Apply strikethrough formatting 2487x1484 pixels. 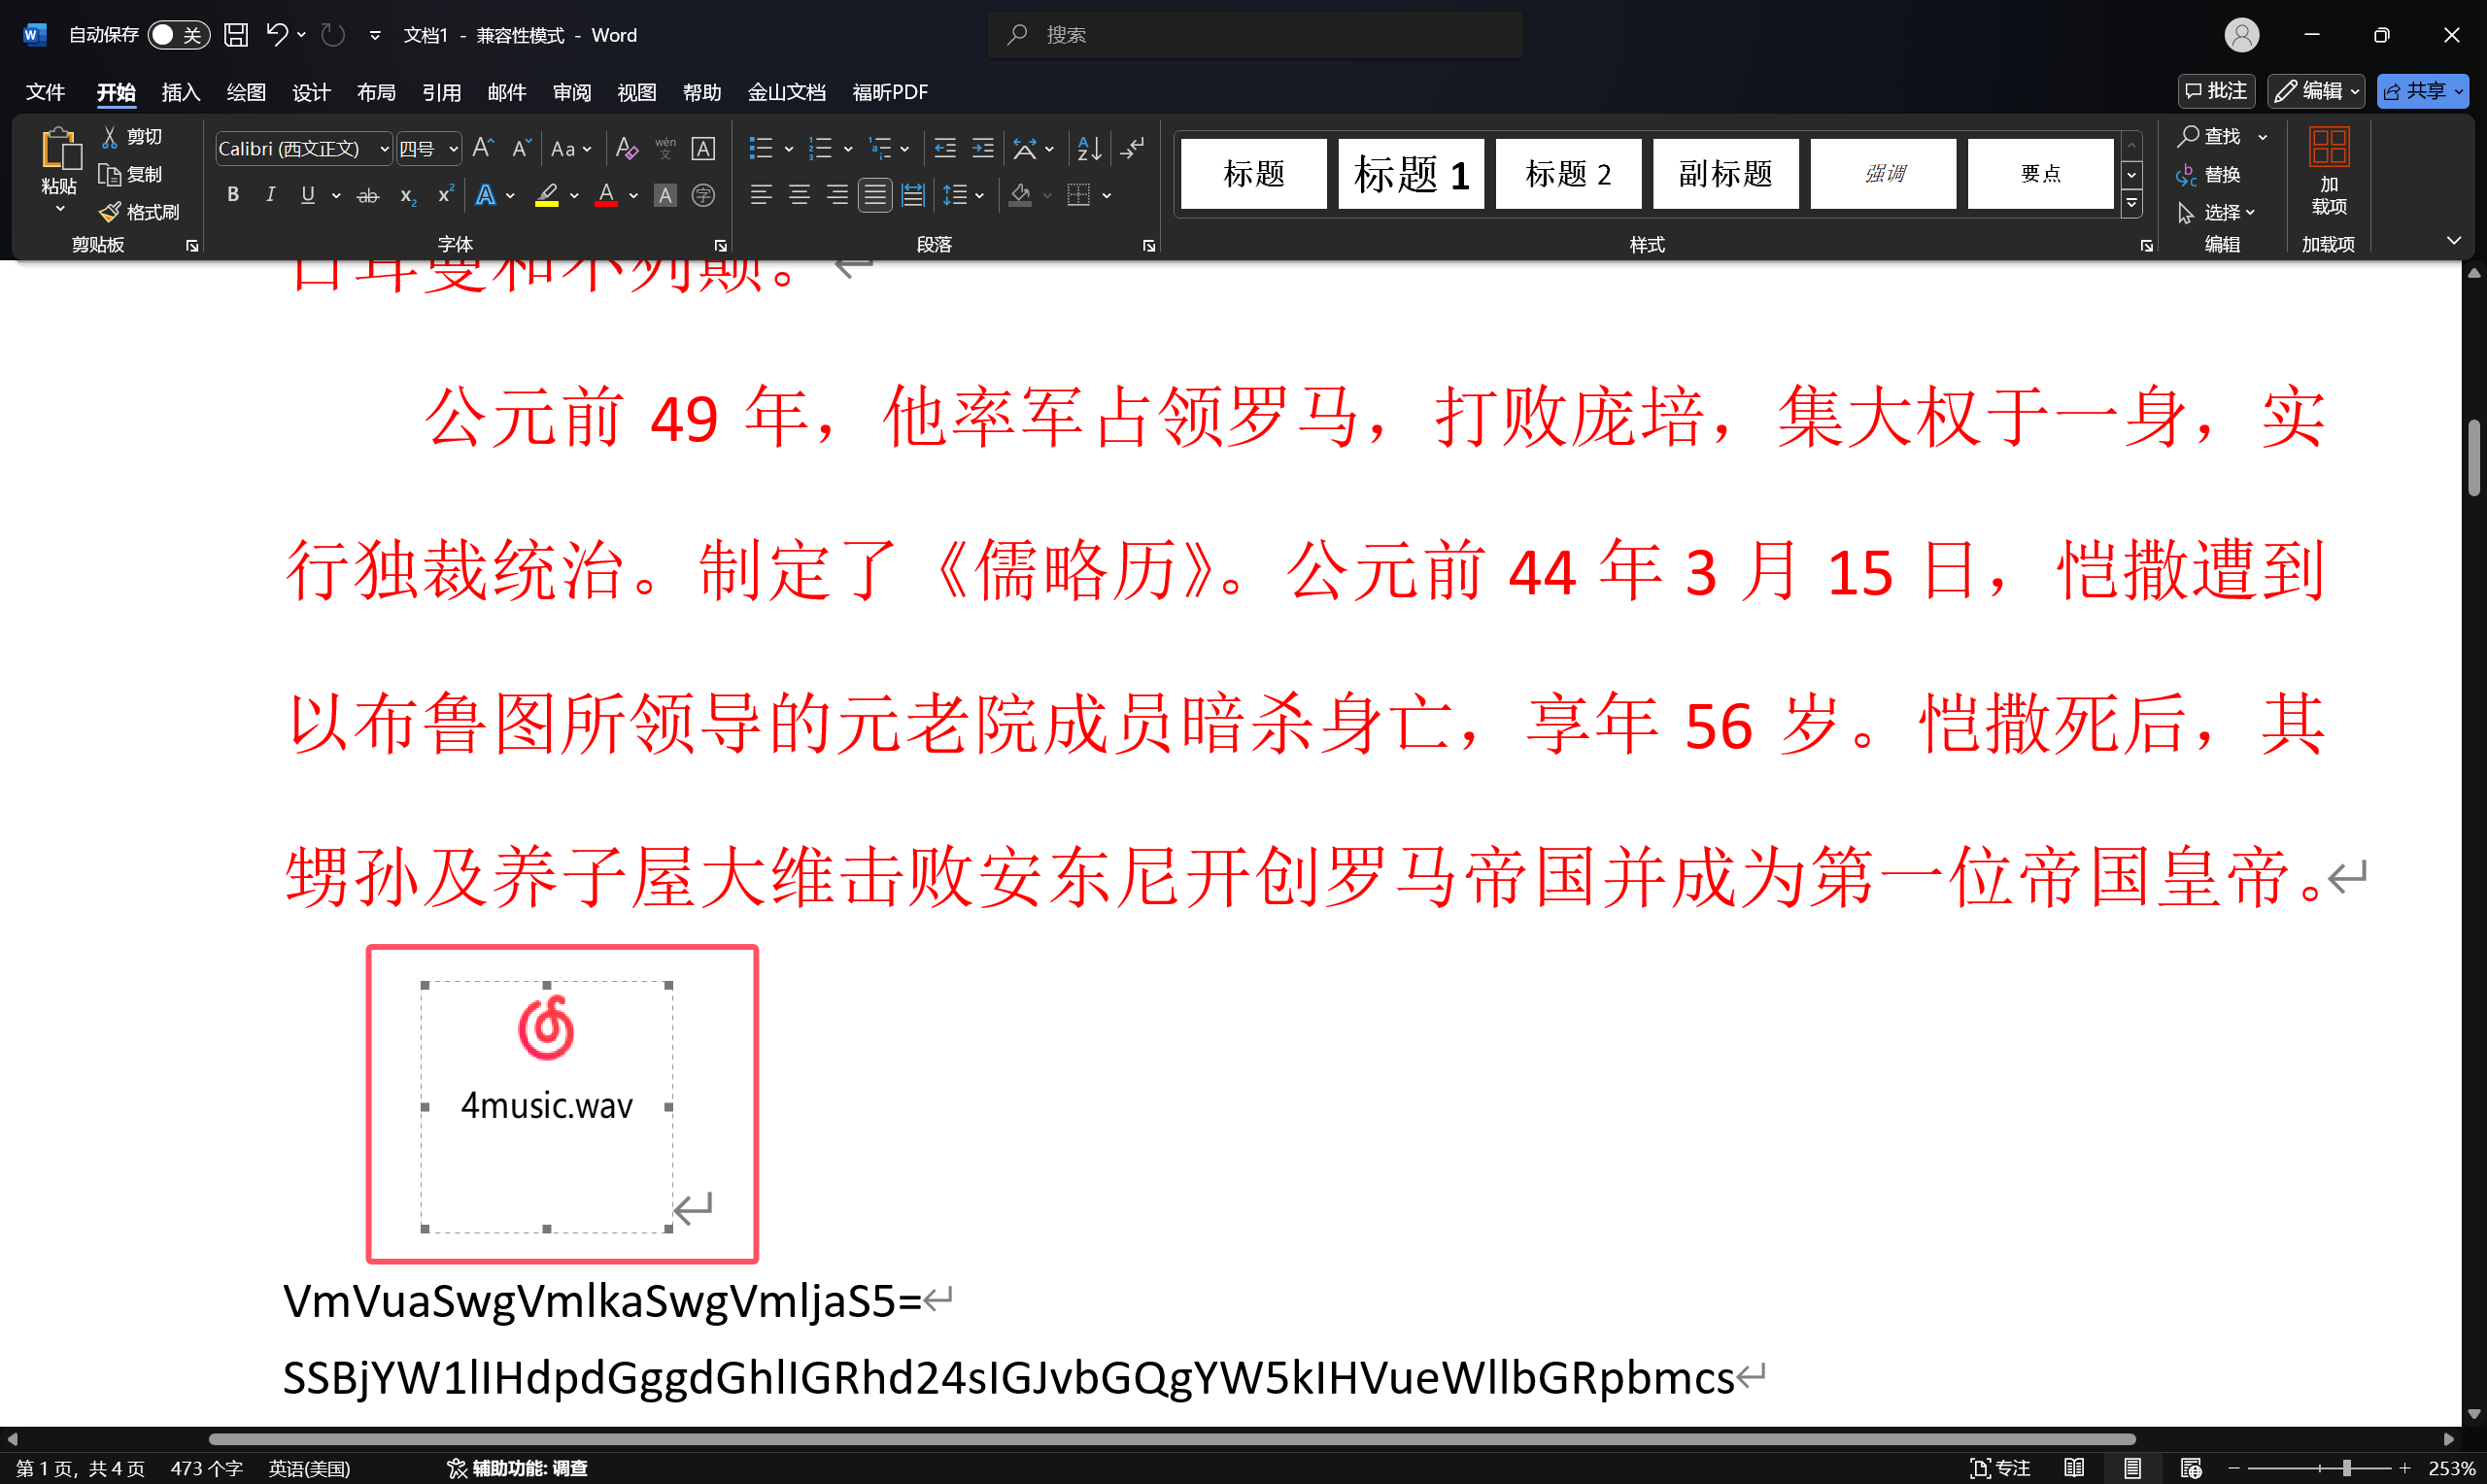(x=368, y=195)
